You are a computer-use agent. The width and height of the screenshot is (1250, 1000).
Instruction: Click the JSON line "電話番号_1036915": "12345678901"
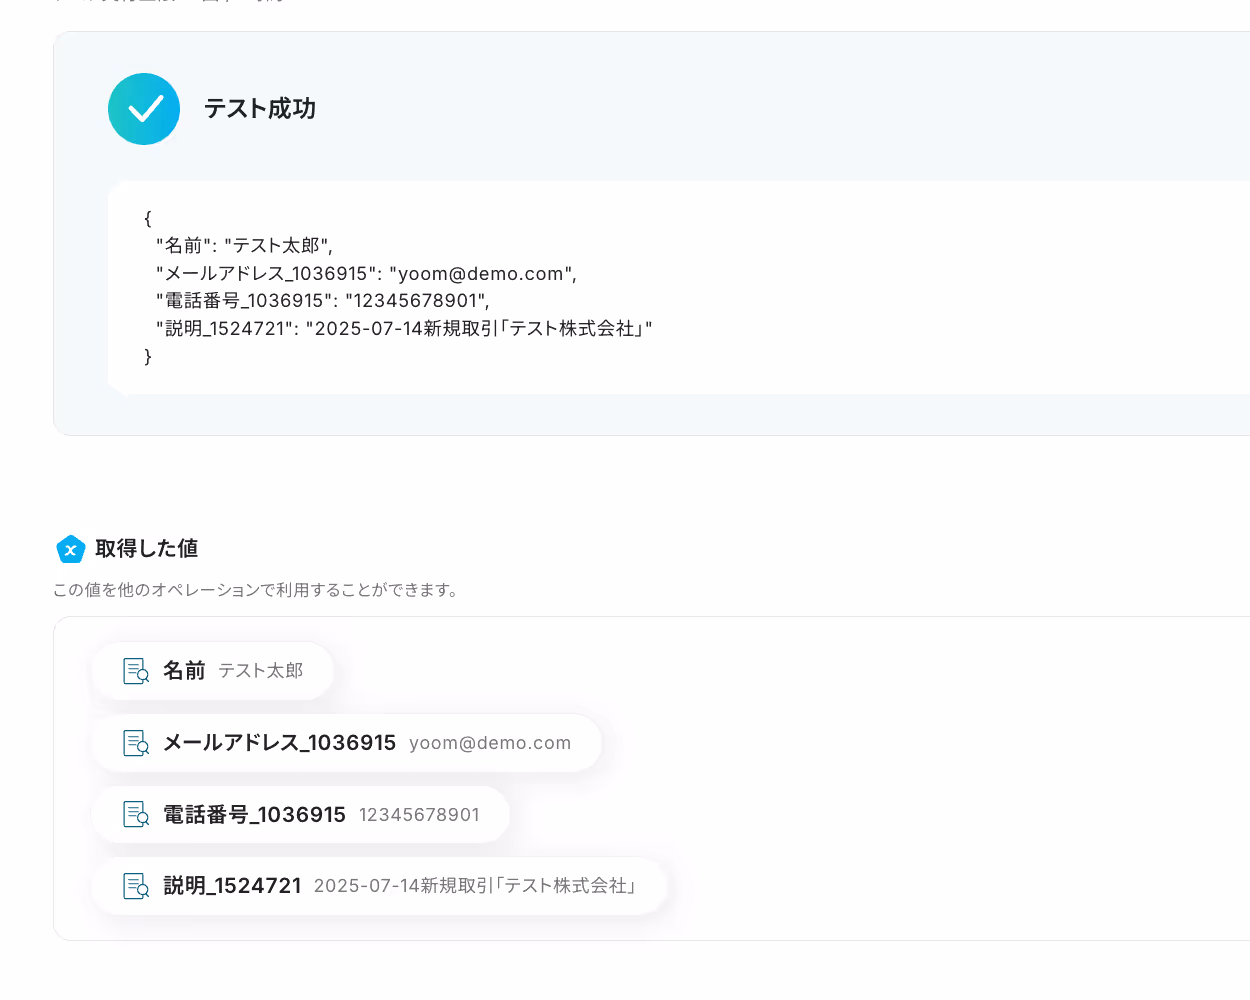click(x=322, y=301)
